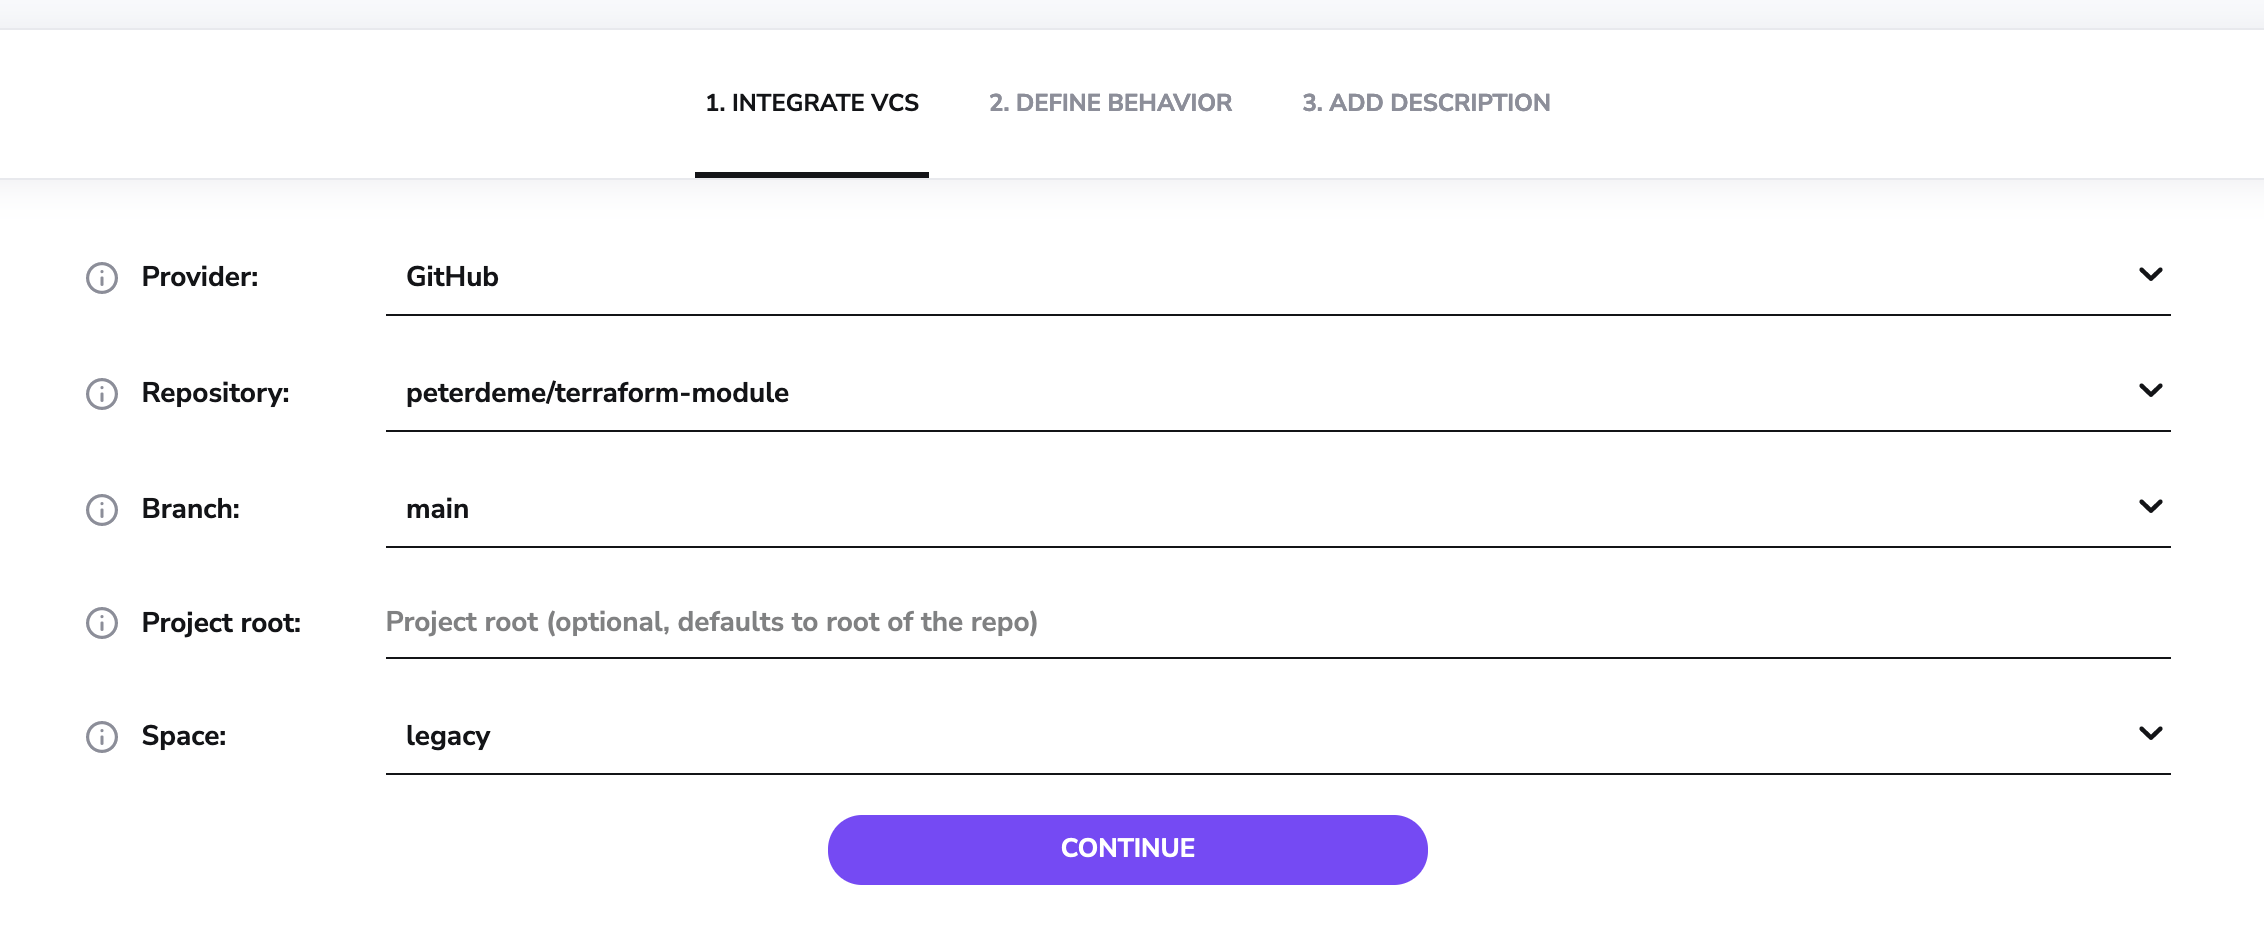Expand the Provider dropdown chevron

2150,275
